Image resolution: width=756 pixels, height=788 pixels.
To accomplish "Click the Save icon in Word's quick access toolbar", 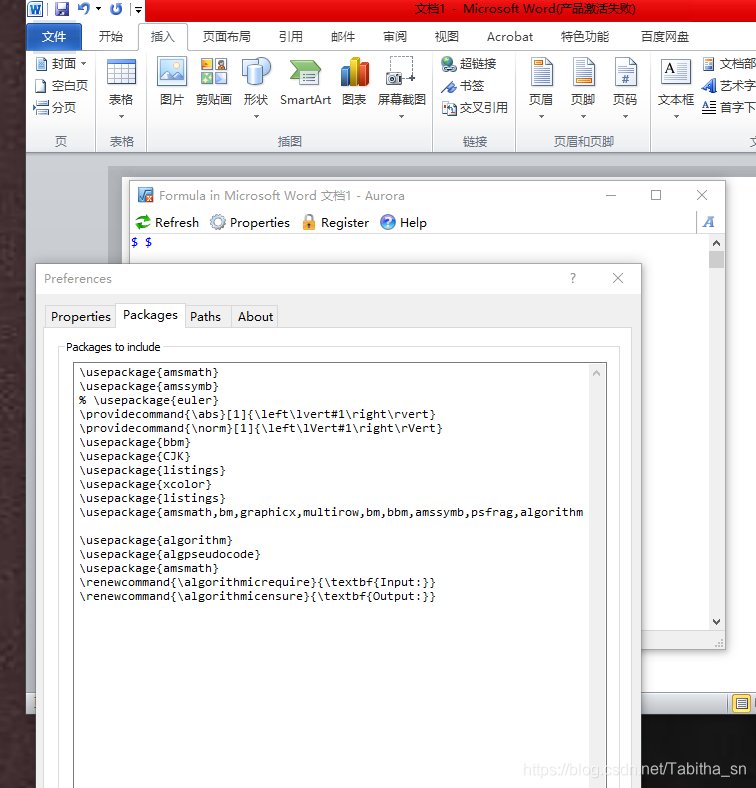I will (61, 9).
